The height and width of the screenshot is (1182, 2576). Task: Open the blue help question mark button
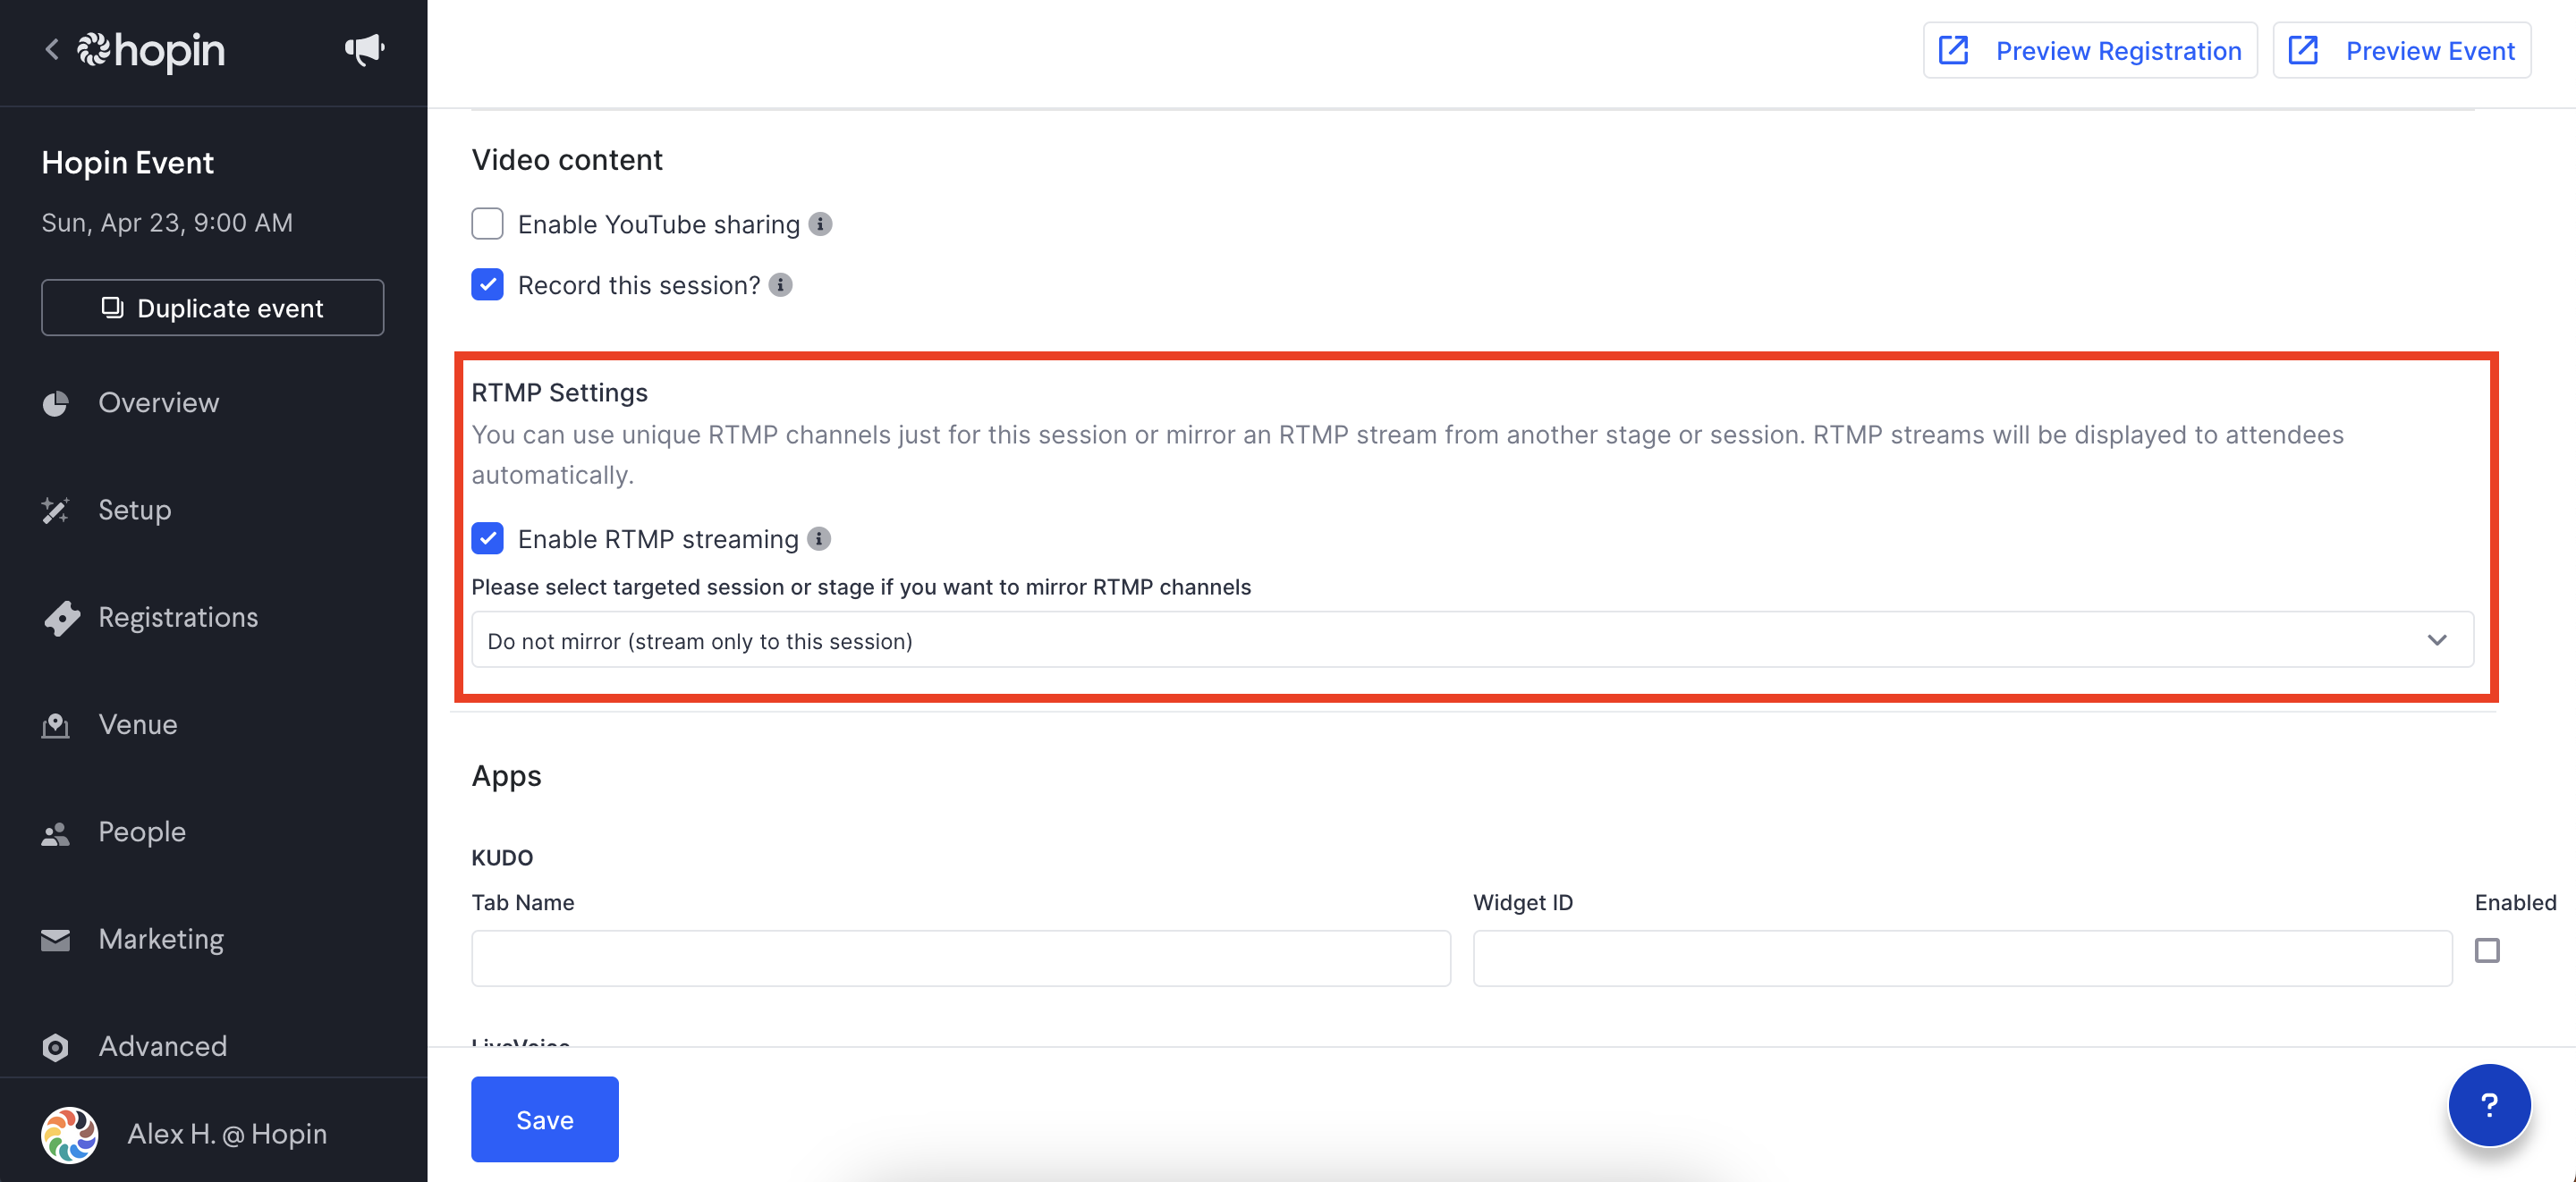point(2488,1104)
